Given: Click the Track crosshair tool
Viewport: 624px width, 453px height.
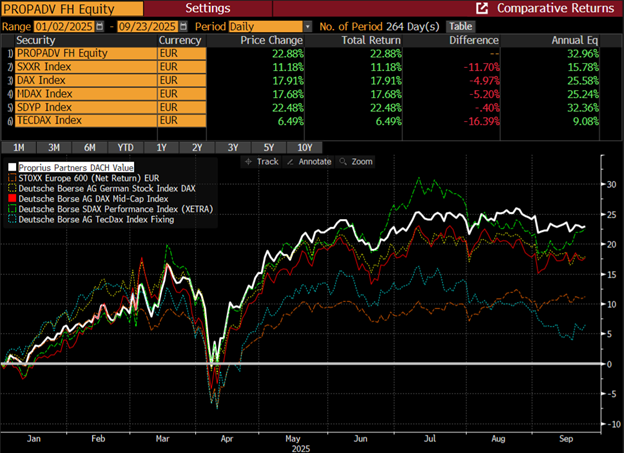Looking at the screenshot, I should click(264, 160).
